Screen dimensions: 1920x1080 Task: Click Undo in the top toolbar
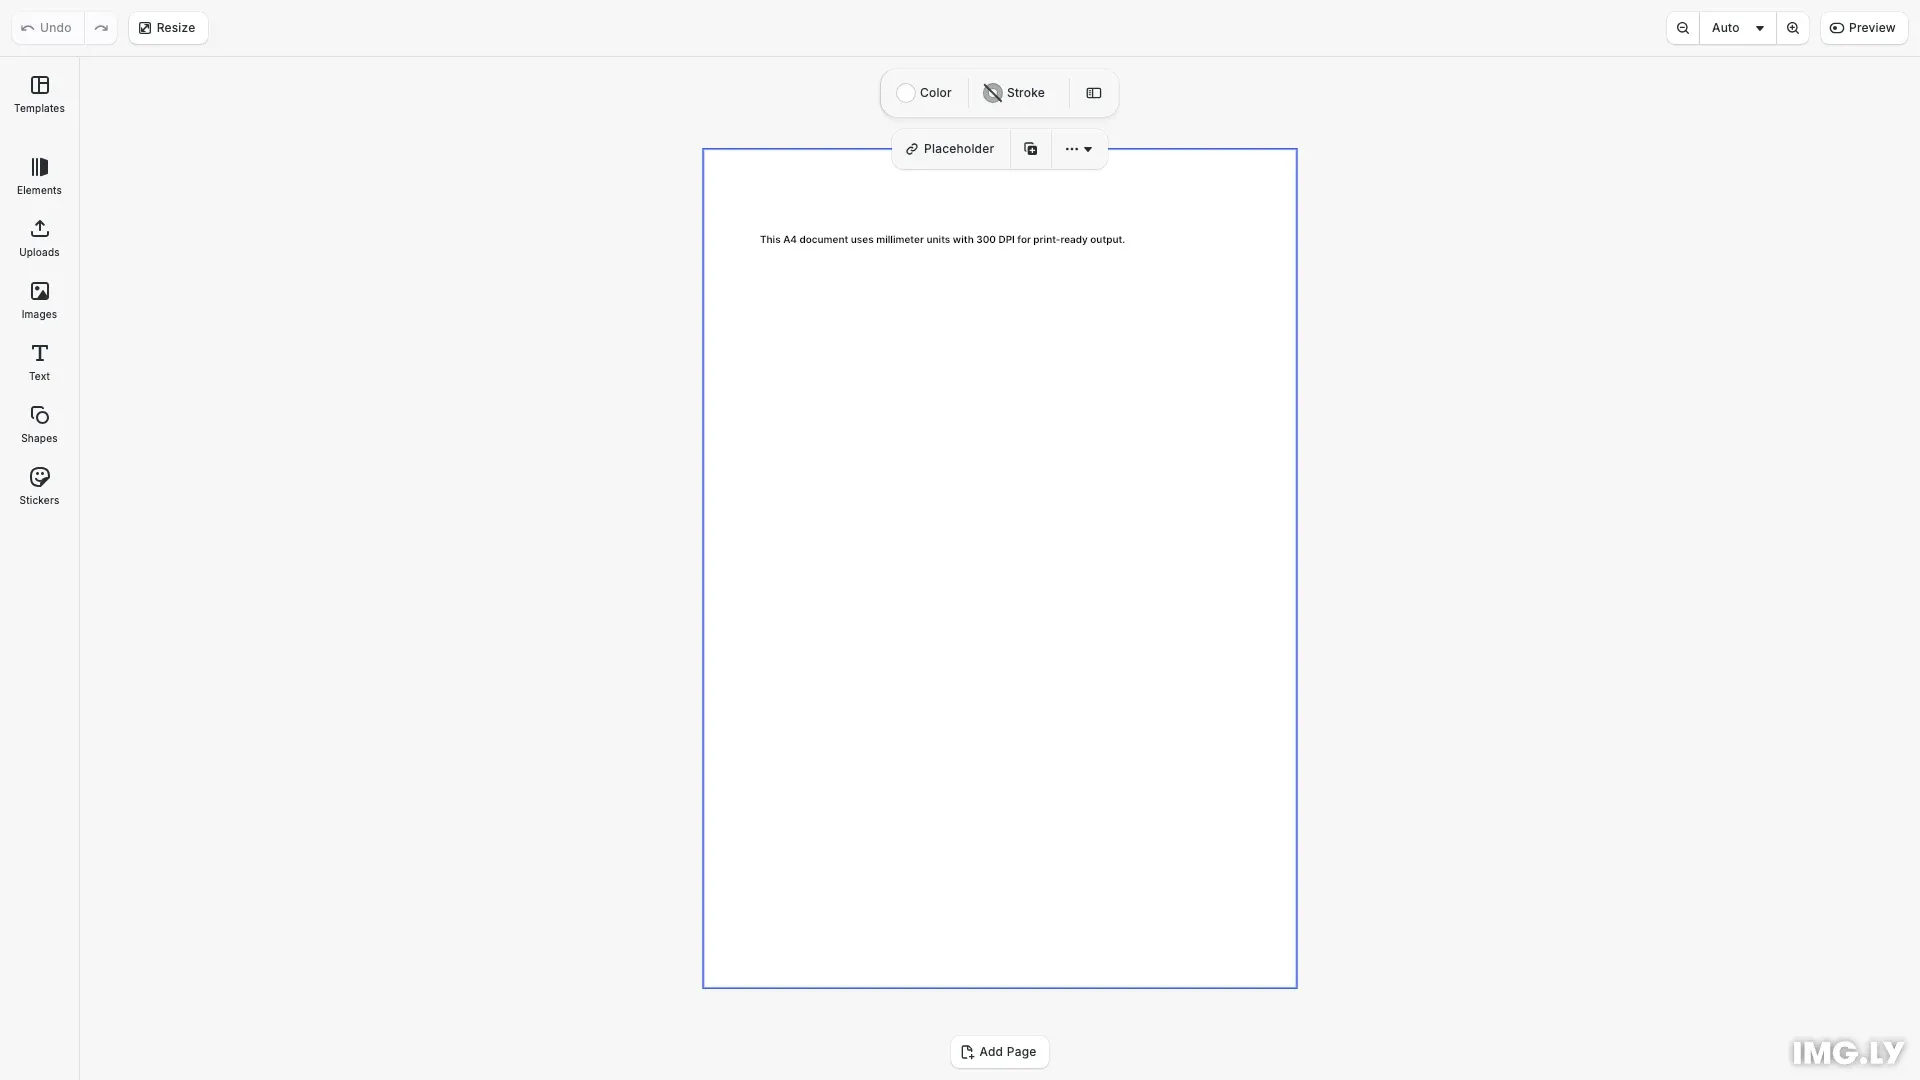[45, 27]
